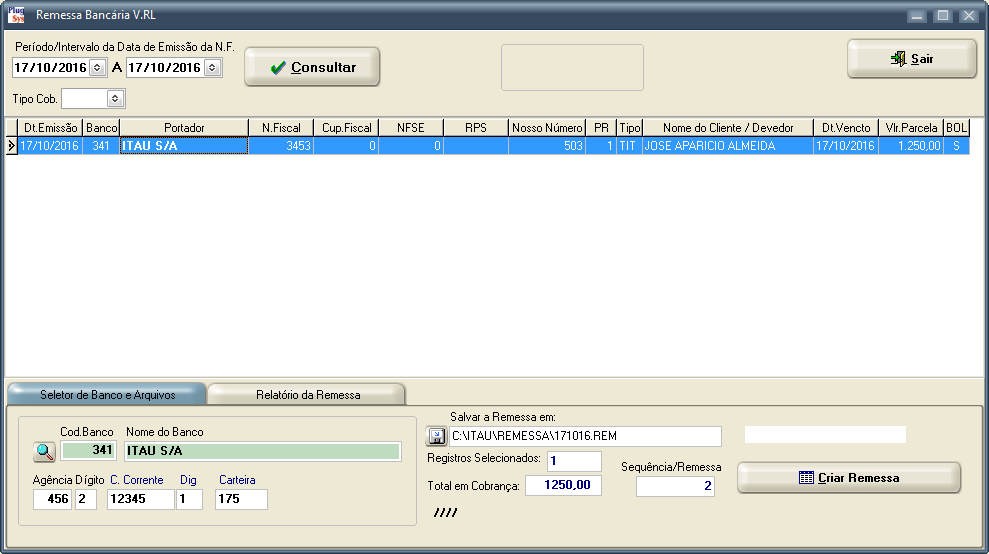Click the account Dig field with 1
The image size is (989, 554).
pos(189,499)
